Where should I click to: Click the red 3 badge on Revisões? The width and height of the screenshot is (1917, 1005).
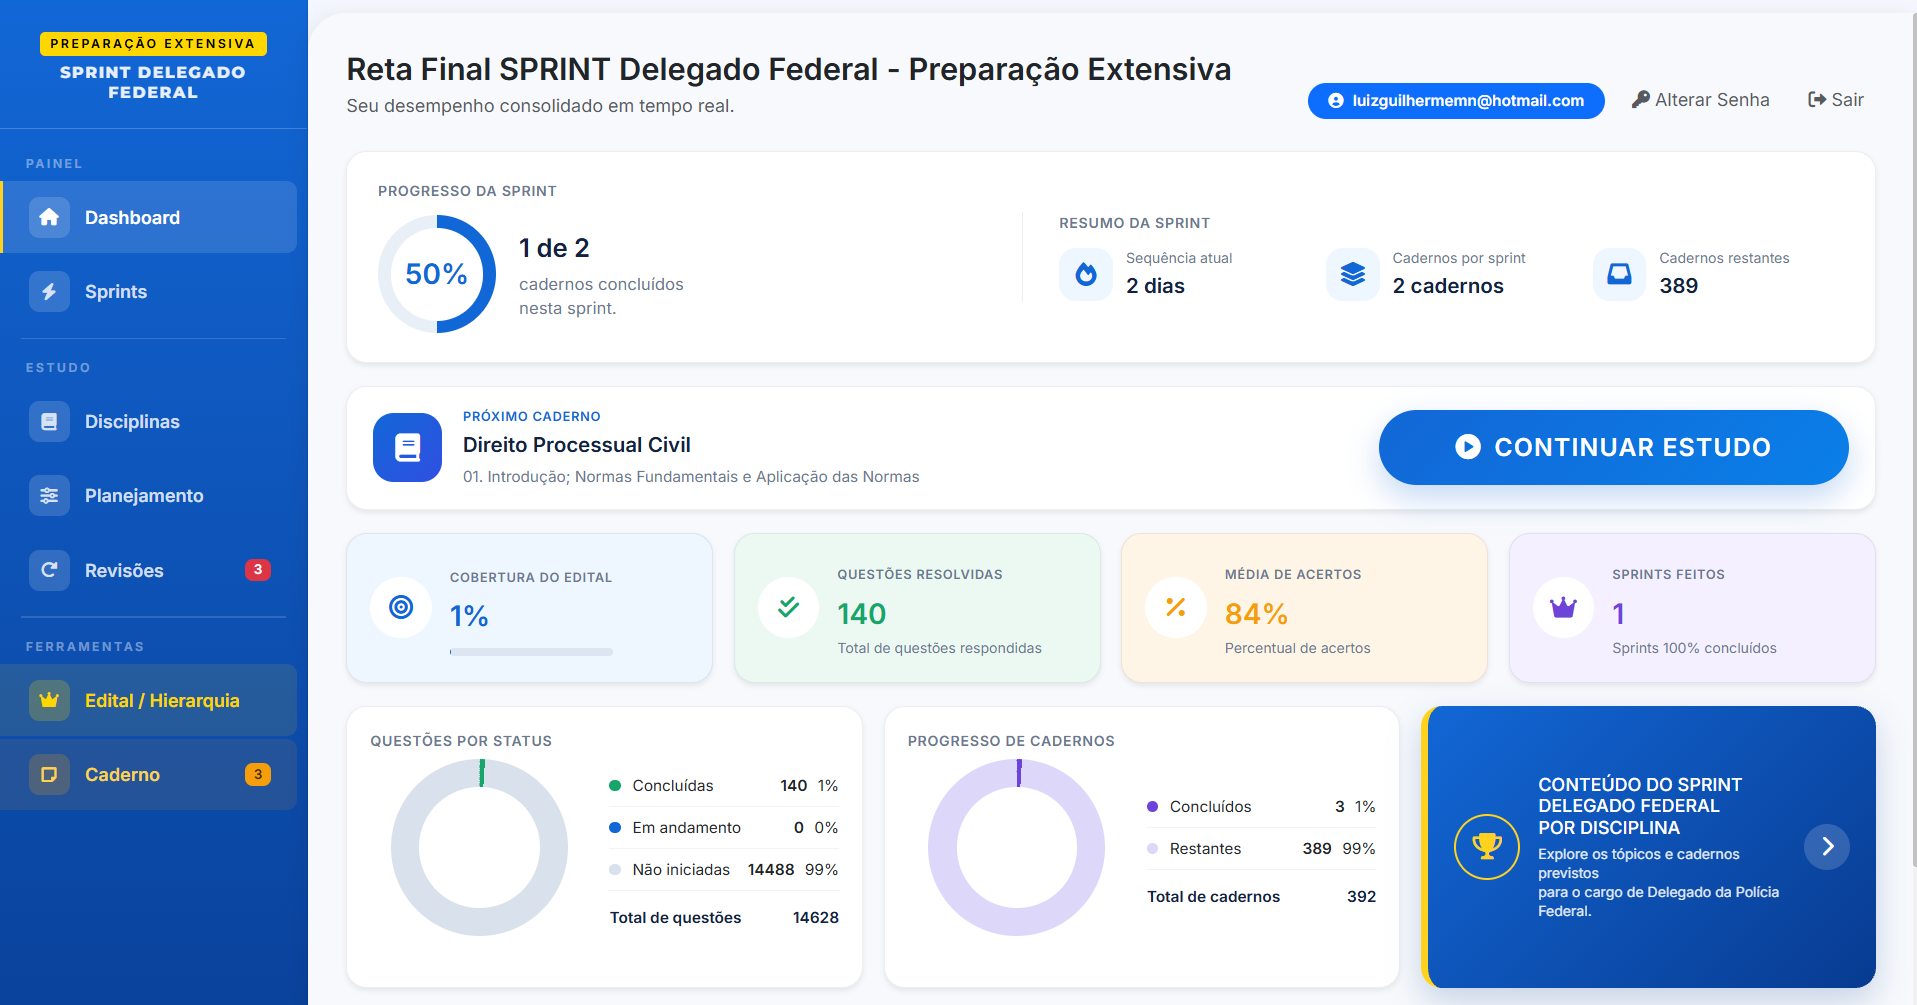click(258, 570)
